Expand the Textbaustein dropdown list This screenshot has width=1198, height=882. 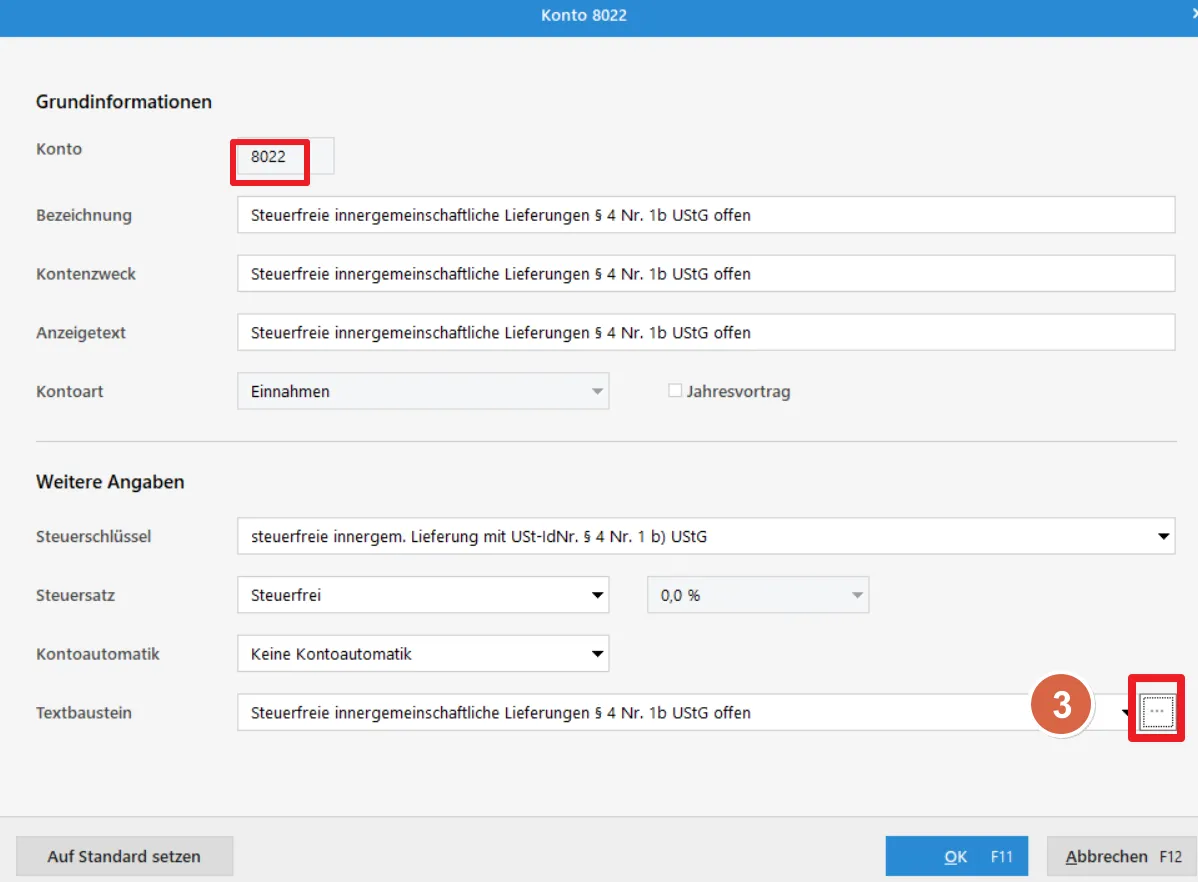(1125, 713)
